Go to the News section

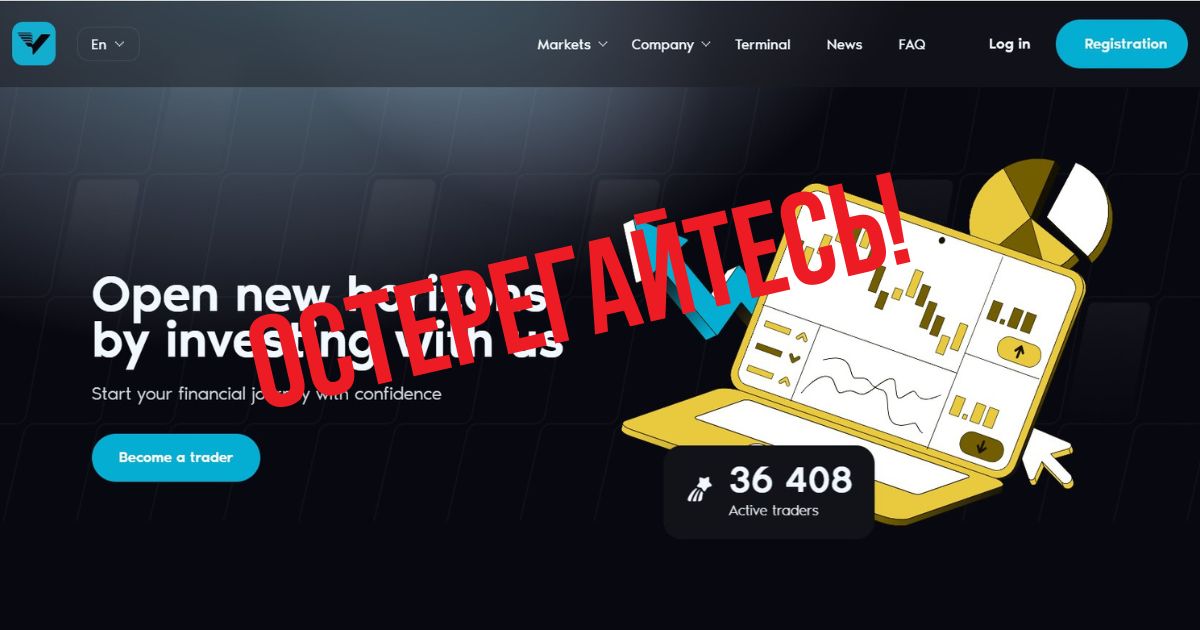(x=844, y=44)
